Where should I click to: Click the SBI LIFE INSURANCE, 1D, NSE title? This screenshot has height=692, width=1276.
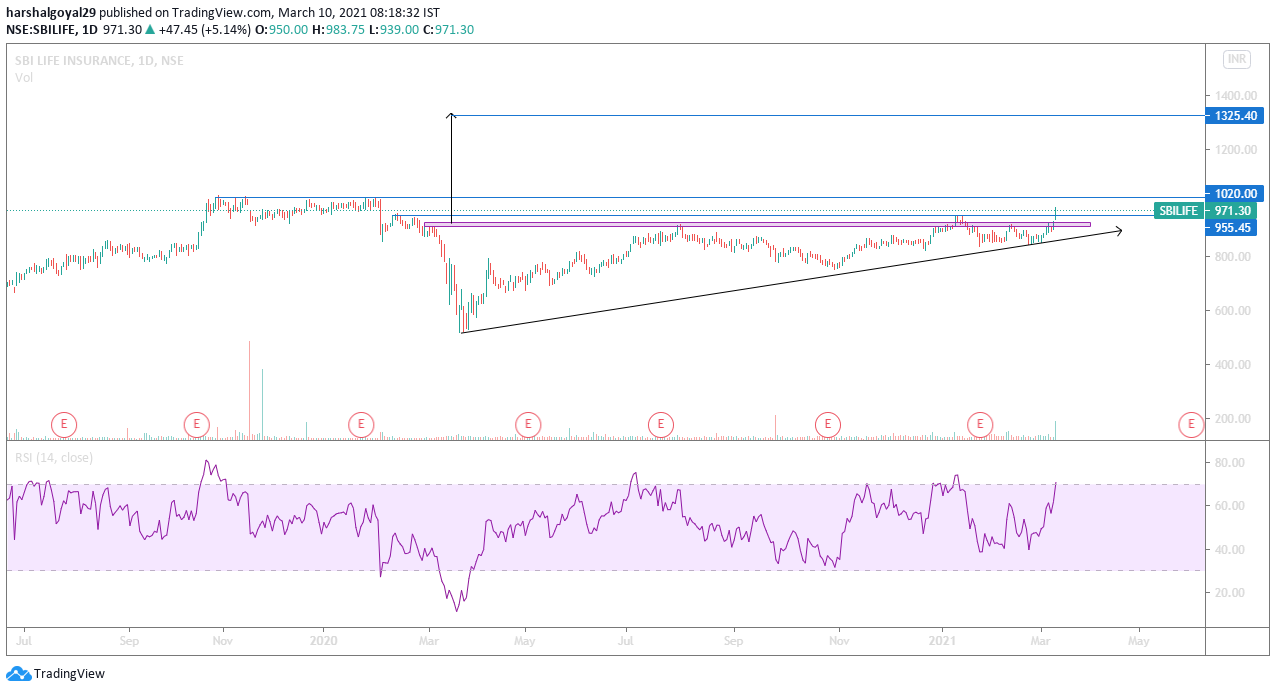pos(99,60)
